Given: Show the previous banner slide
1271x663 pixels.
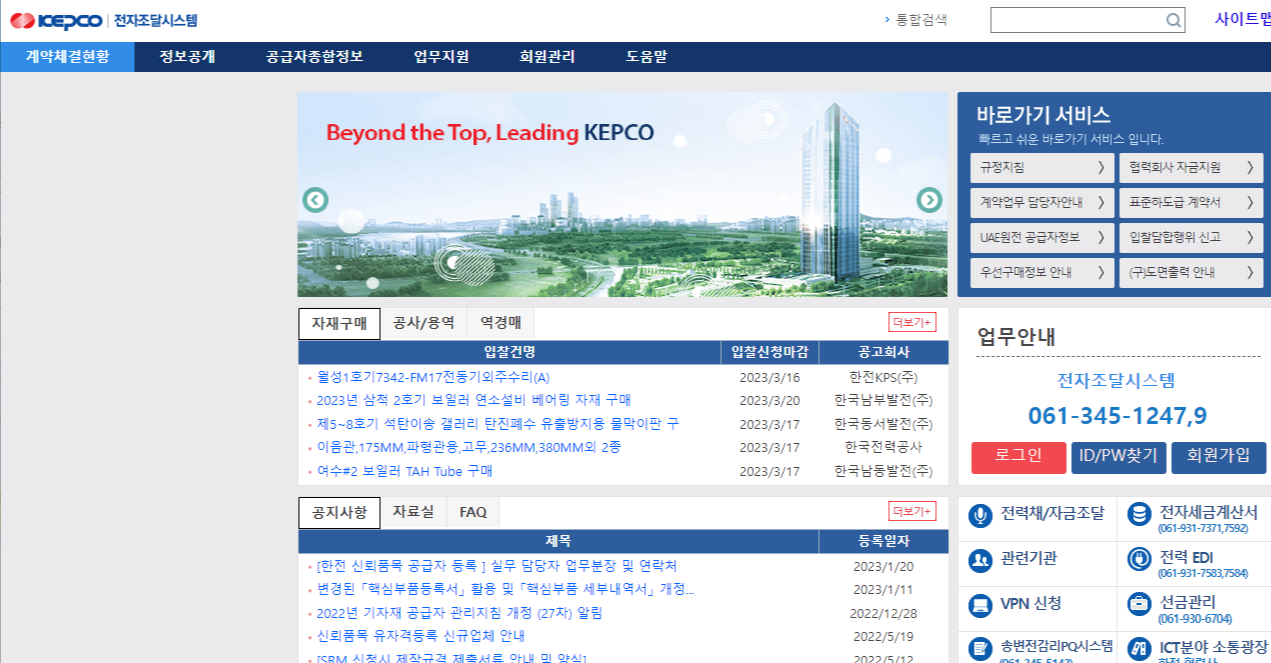Looking at the screenshot, I should point(316,200).
